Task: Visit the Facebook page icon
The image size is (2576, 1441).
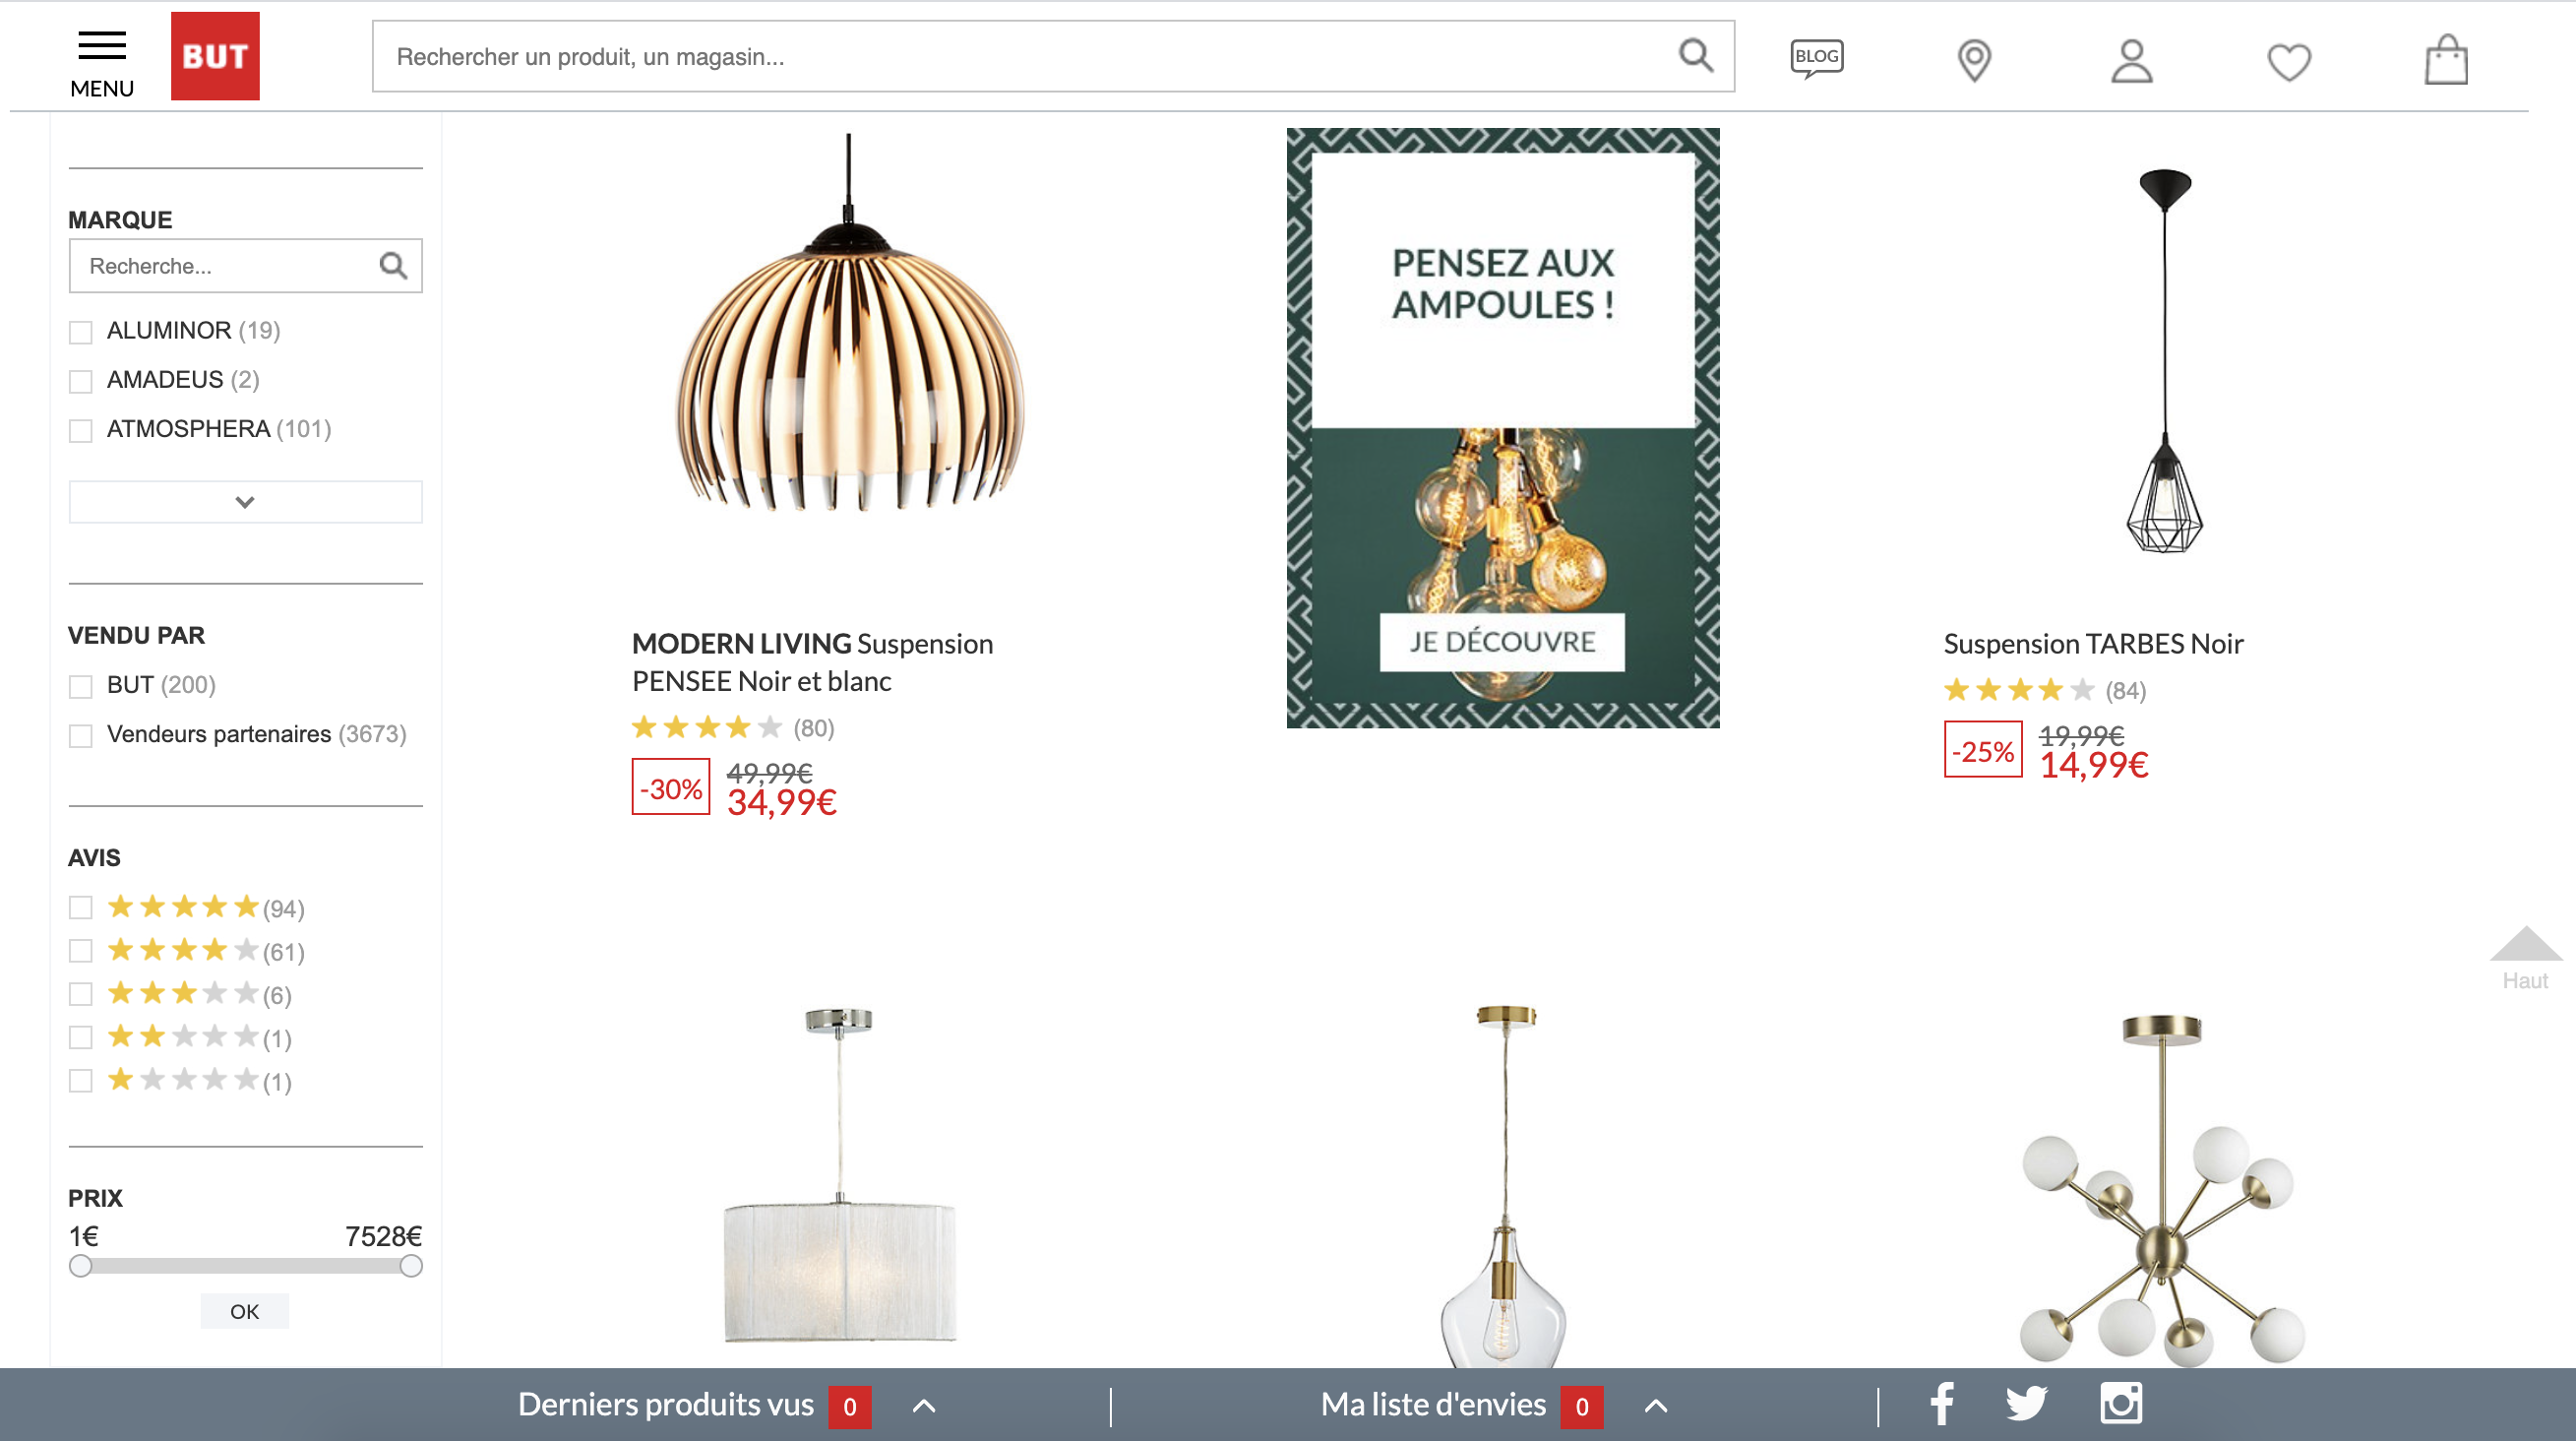Action: [x=1942, y=1404]
